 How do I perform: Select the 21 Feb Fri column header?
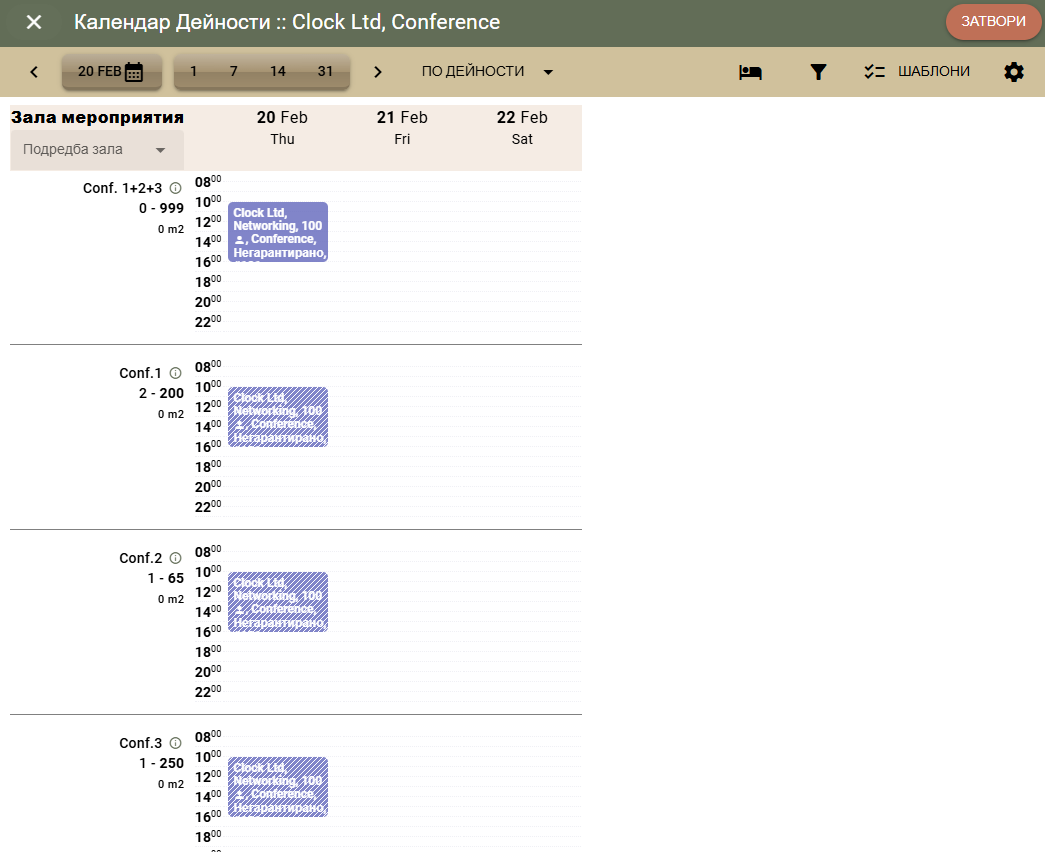coord(402,127)
